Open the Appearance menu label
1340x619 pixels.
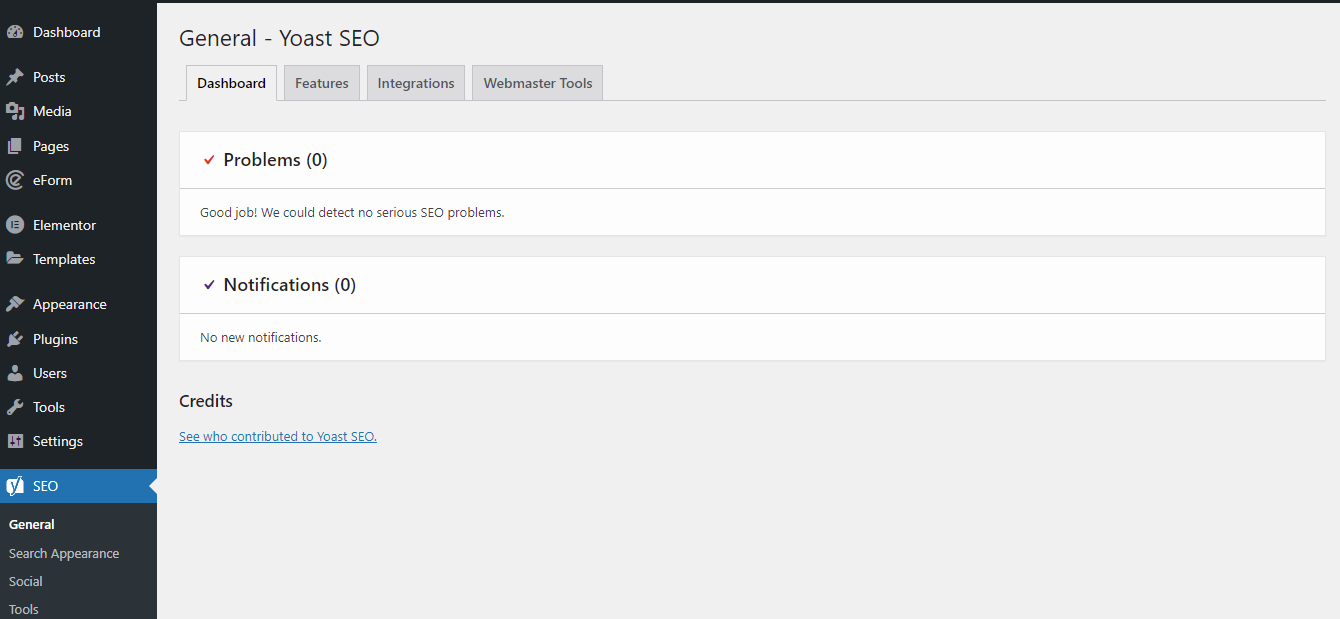click(70, 304)
